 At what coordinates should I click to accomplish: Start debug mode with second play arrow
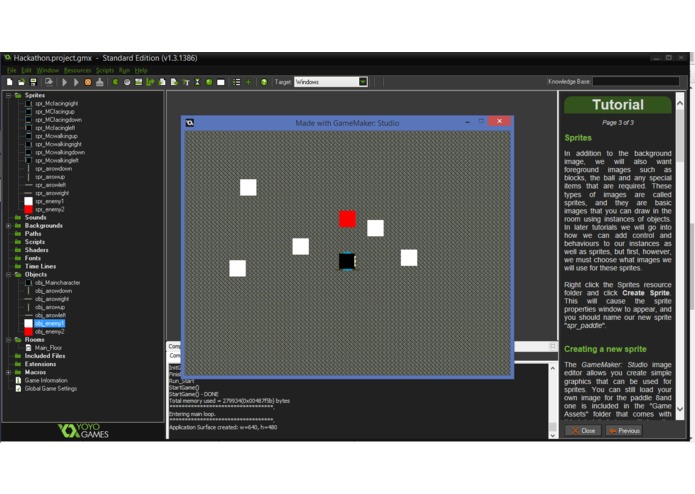coord(76,82)
